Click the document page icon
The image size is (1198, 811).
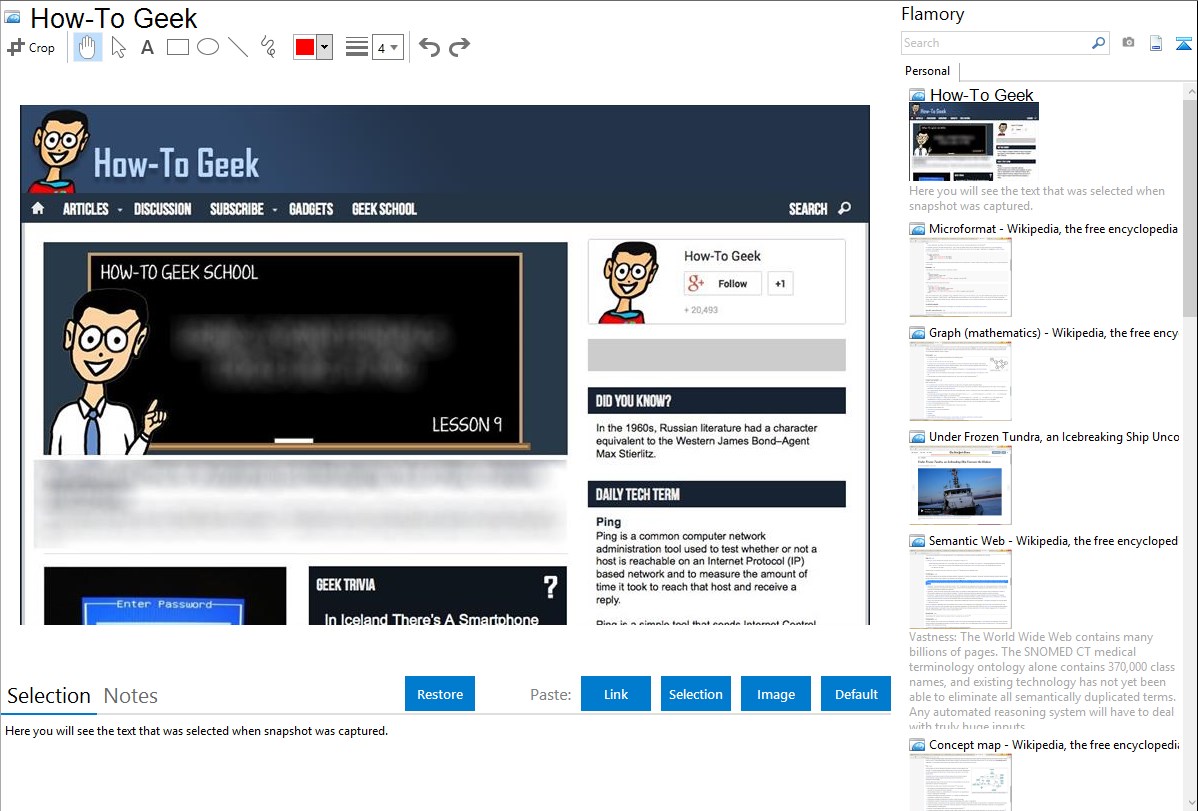pos(1156,43)
